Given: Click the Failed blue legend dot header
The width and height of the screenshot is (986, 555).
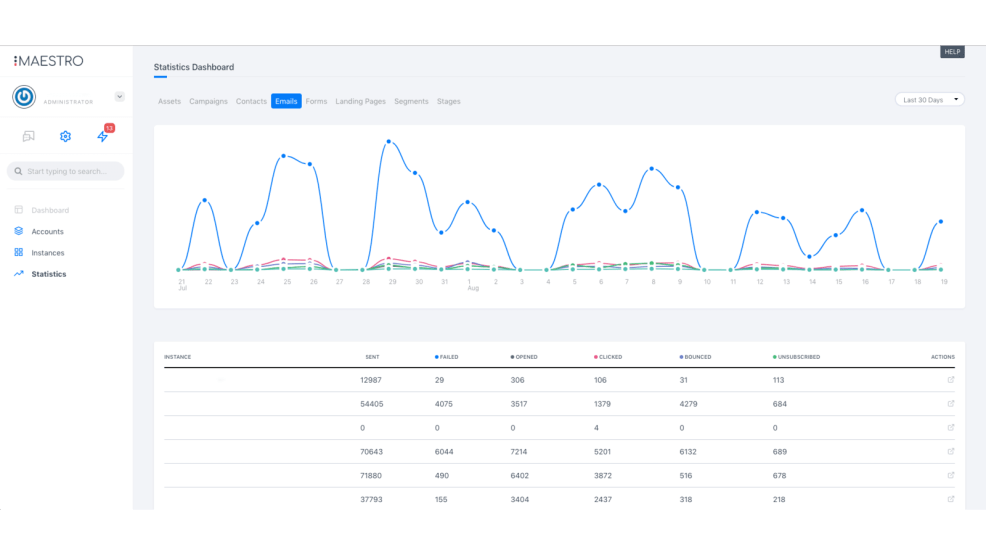Looking at the screenshot, I should (x=446, y=357).
